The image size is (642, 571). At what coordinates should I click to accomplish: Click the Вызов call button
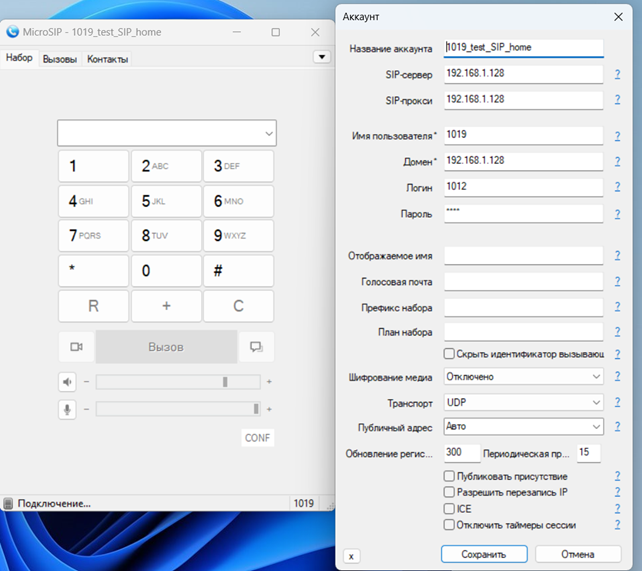[166, 347]
